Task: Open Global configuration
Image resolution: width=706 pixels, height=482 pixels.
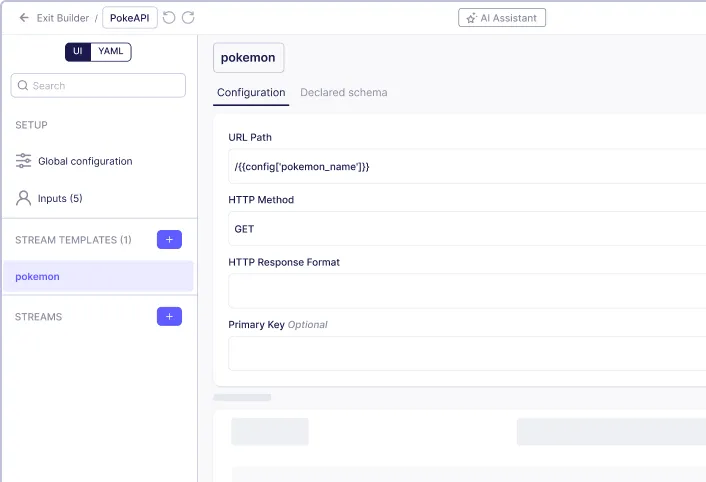Action: pos(74,161)
